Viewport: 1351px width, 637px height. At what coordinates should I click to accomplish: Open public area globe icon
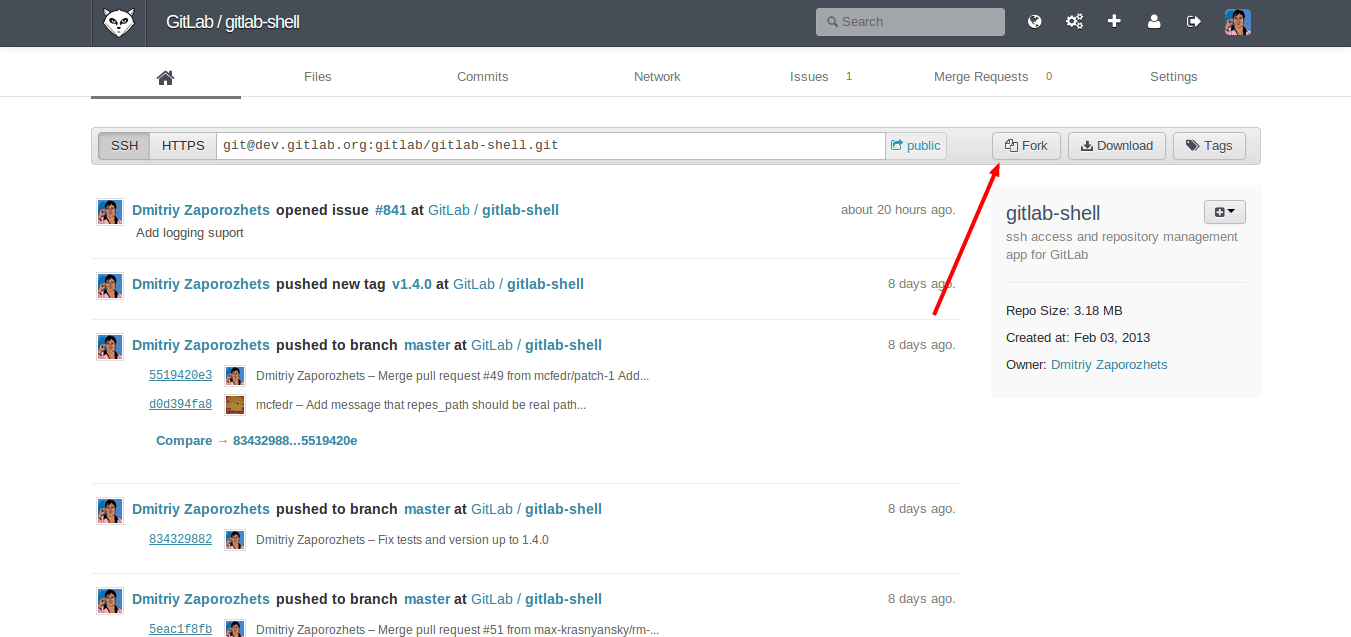tap(1035, 21)
